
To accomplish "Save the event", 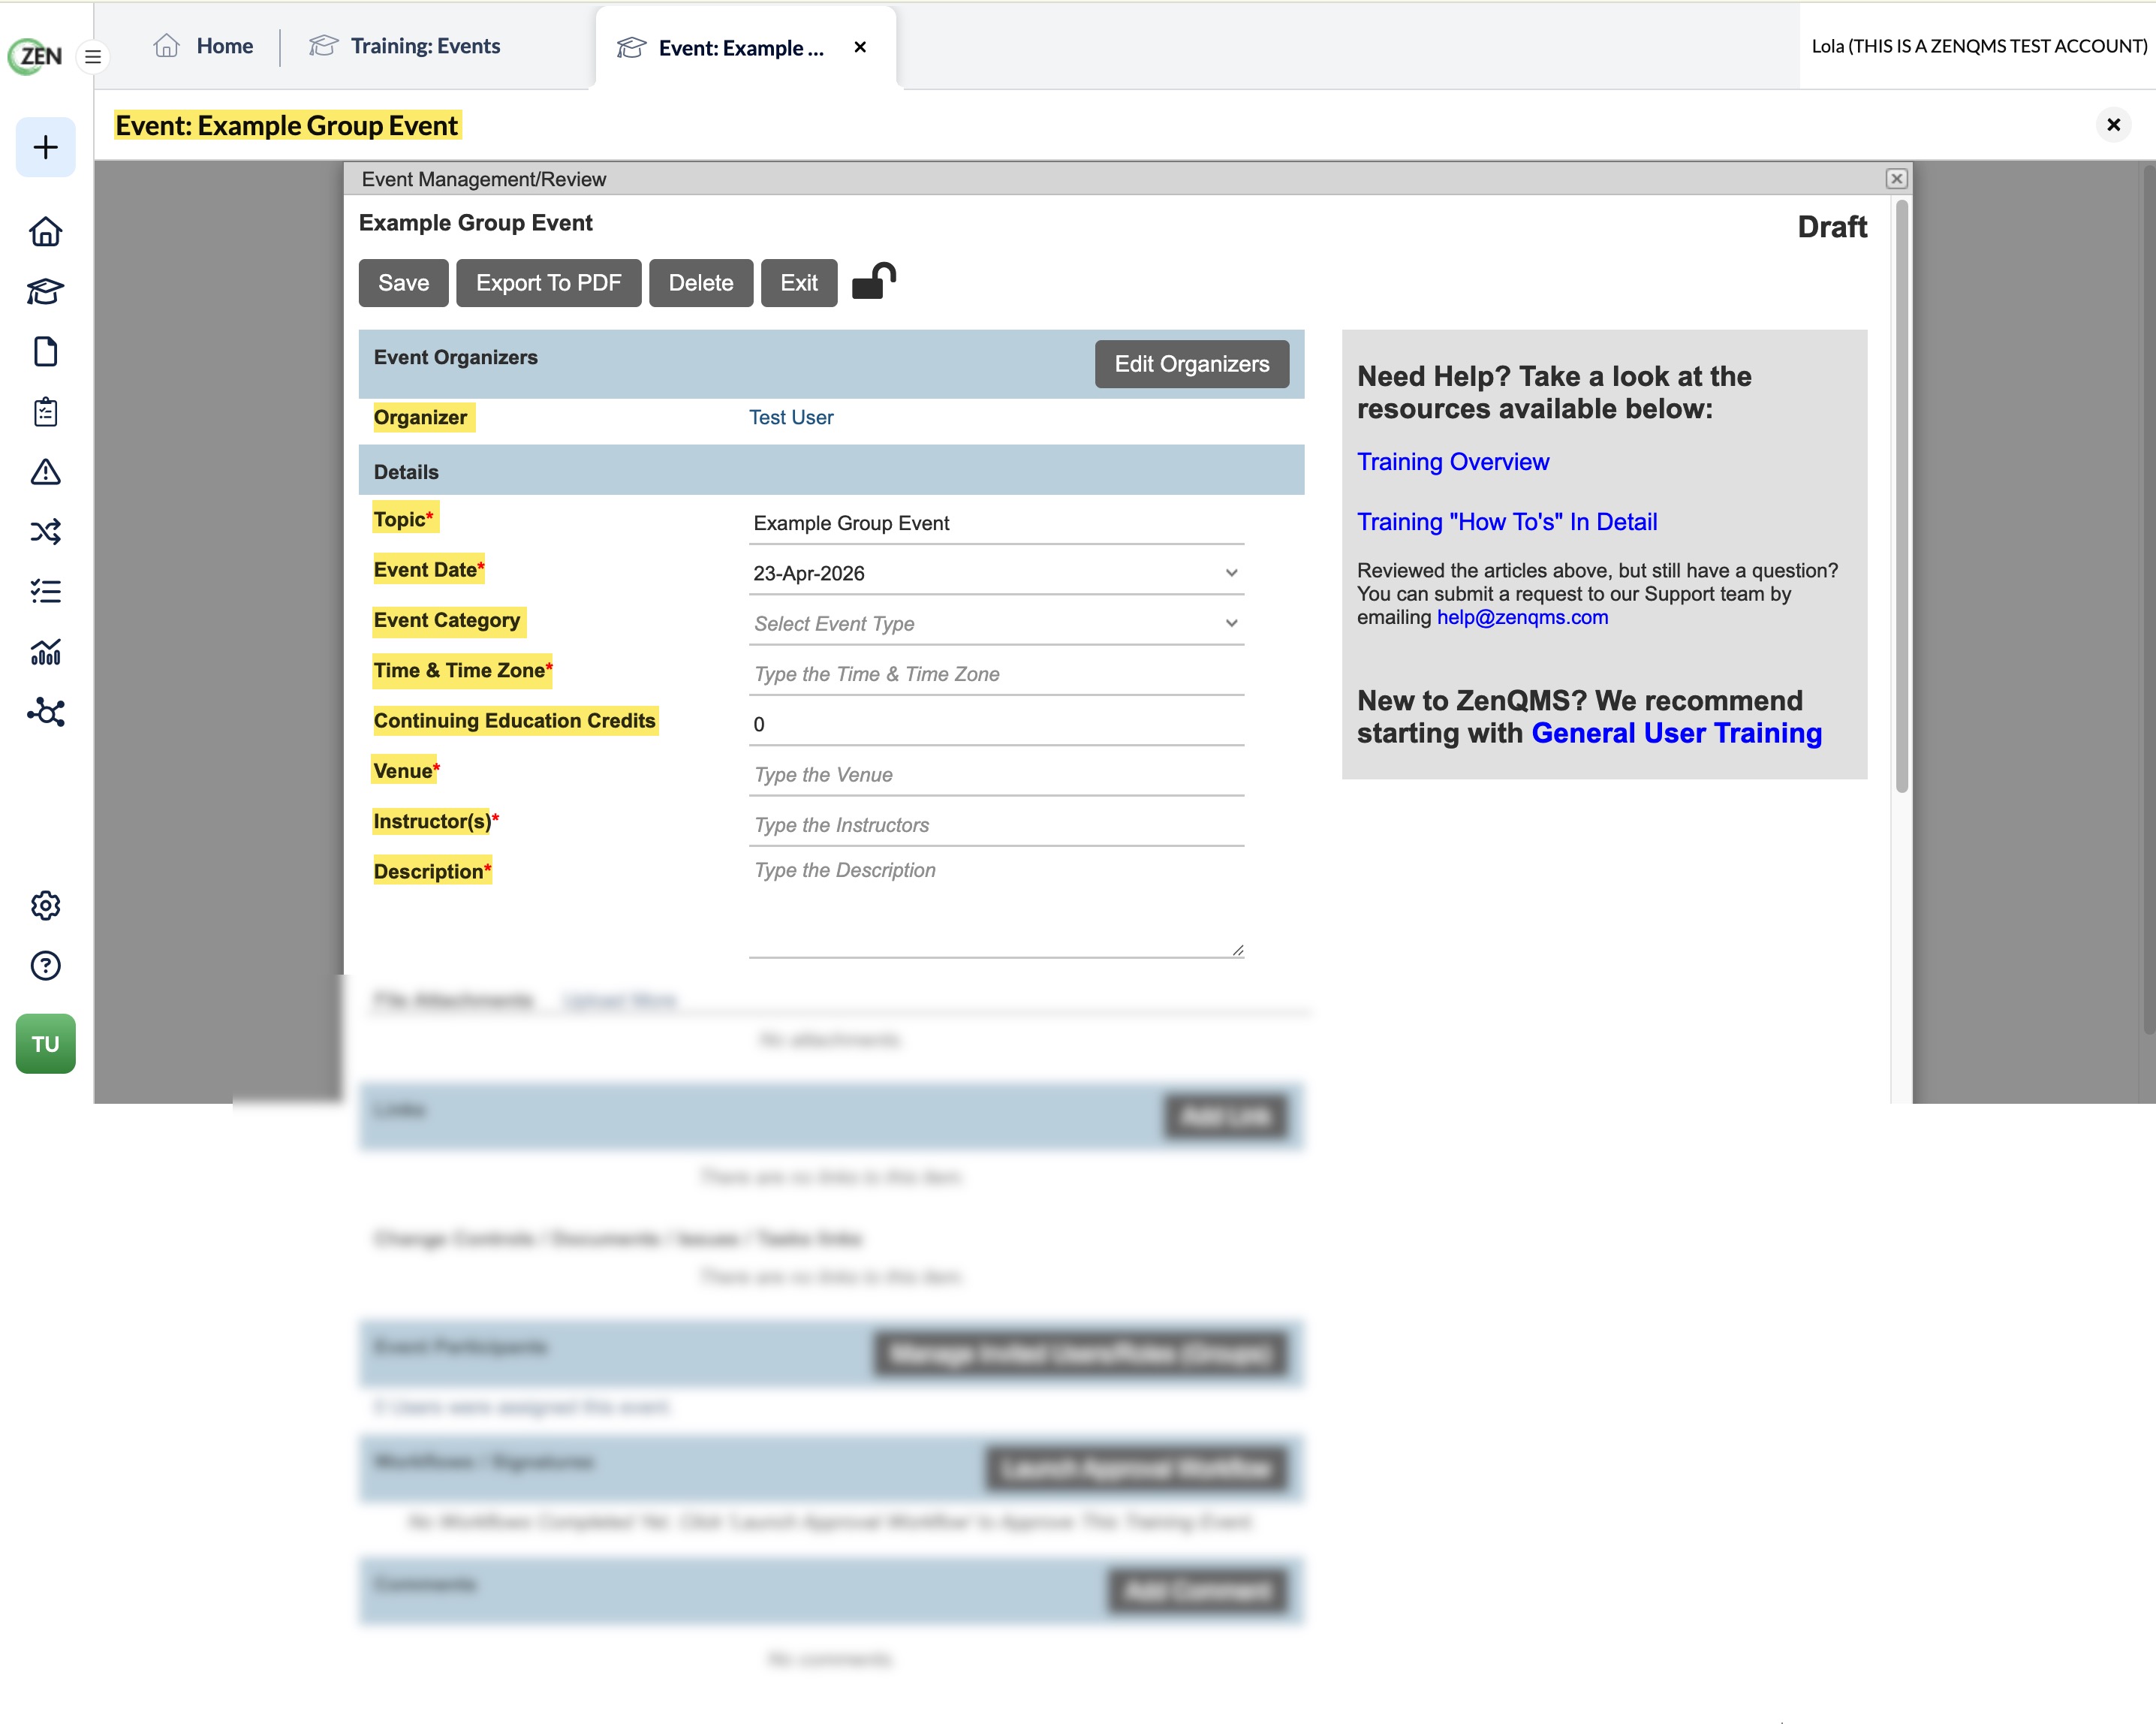I will pos(403,283).
